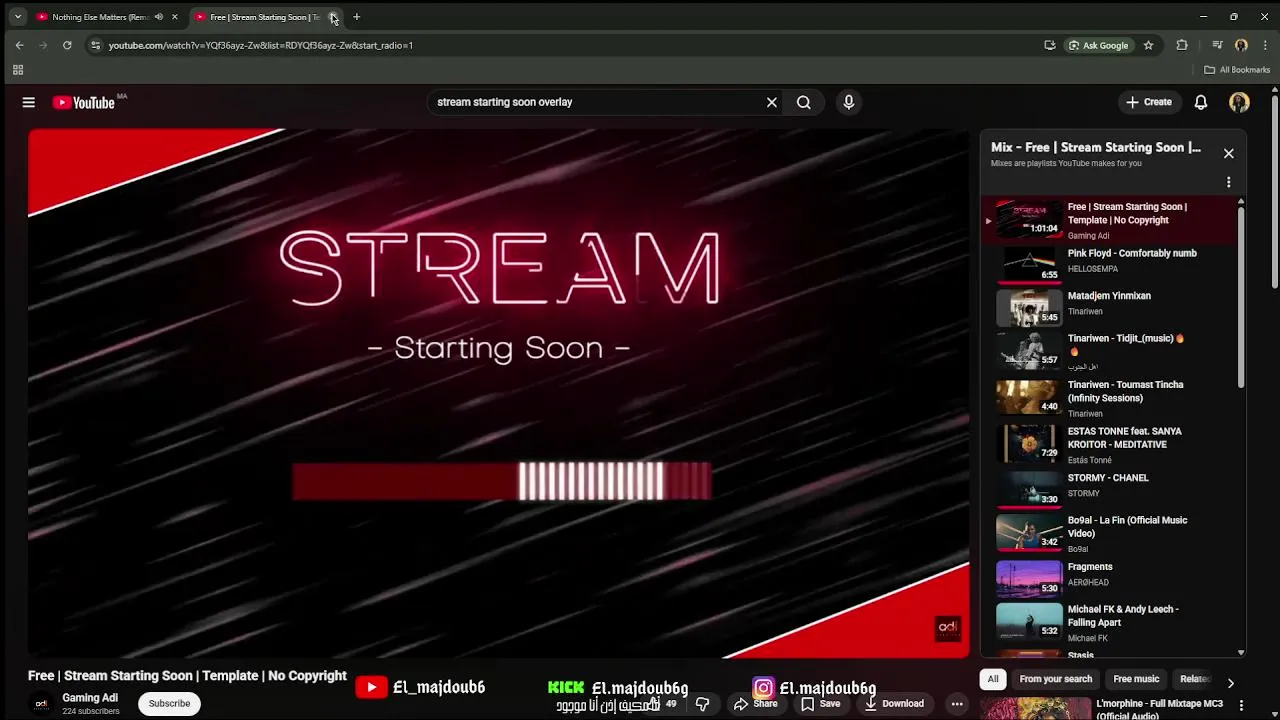1280x720 pixels.
Task: Play Pink Floyd Comfortably Numb from mix
Action: tap(1110, 263)
